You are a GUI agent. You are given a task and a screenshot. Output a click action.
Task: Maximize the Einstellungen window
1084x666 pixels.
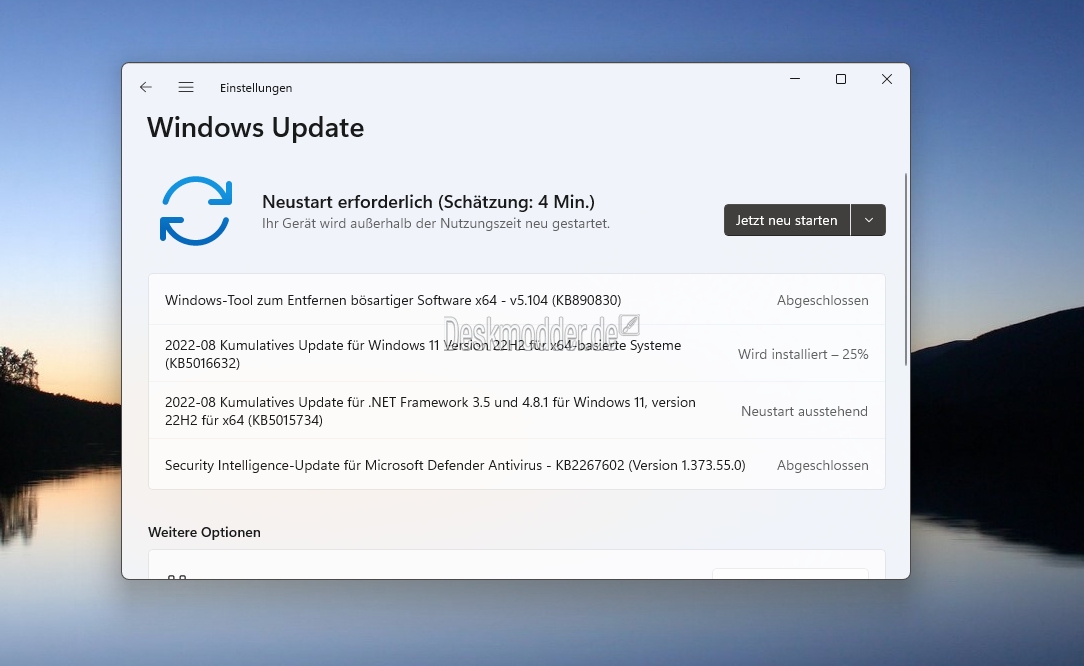point(841,79)
